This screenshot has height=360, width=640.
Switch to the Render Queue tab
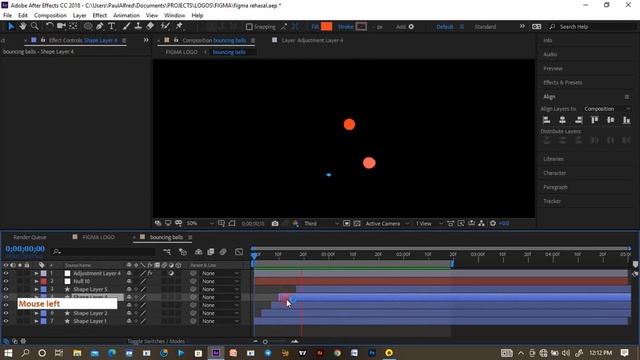point(30,237)
